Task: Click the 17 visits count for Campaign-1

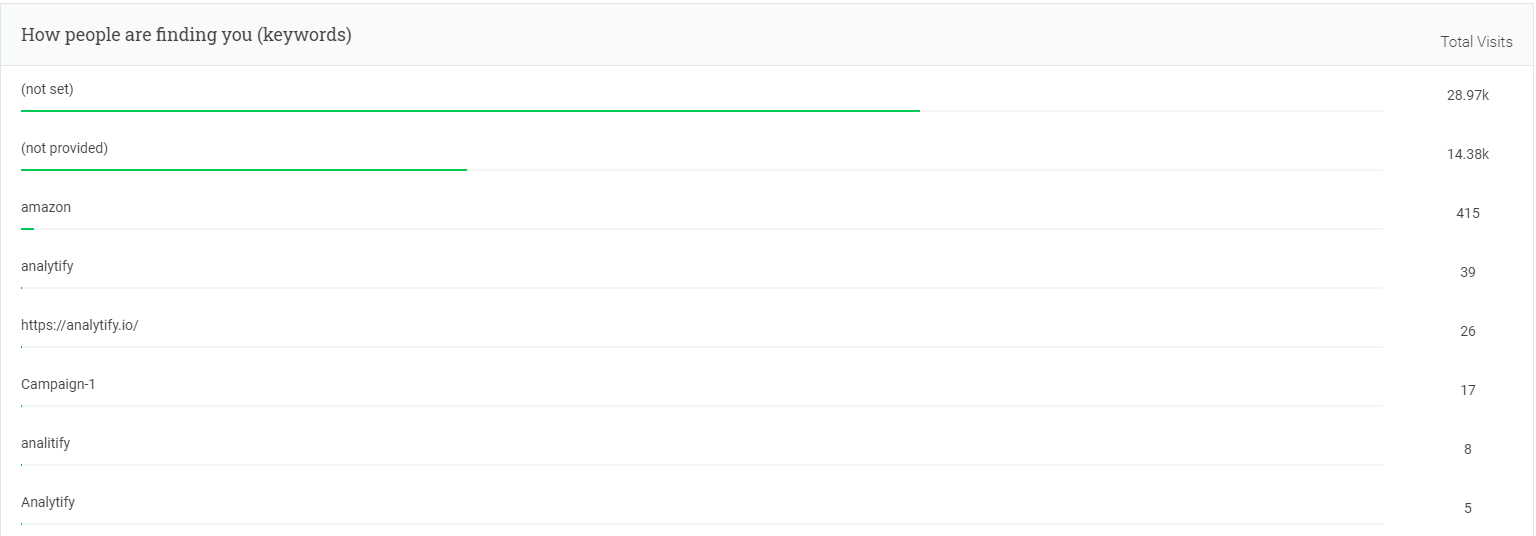Action: [1468, 390]
